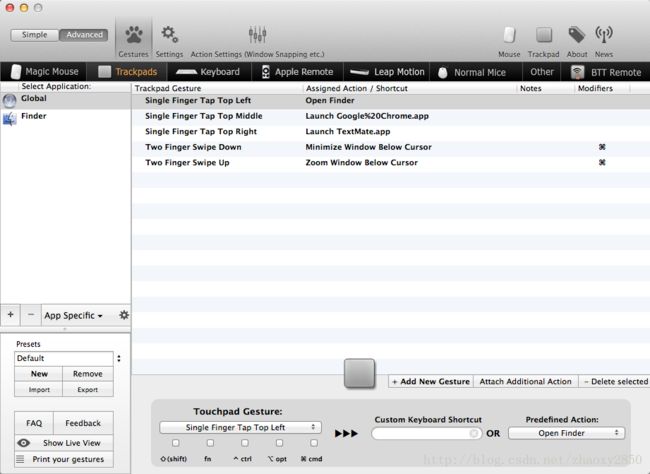Open the Predefined Action dropdown
The image size is (650, 474).
[566, 433]
